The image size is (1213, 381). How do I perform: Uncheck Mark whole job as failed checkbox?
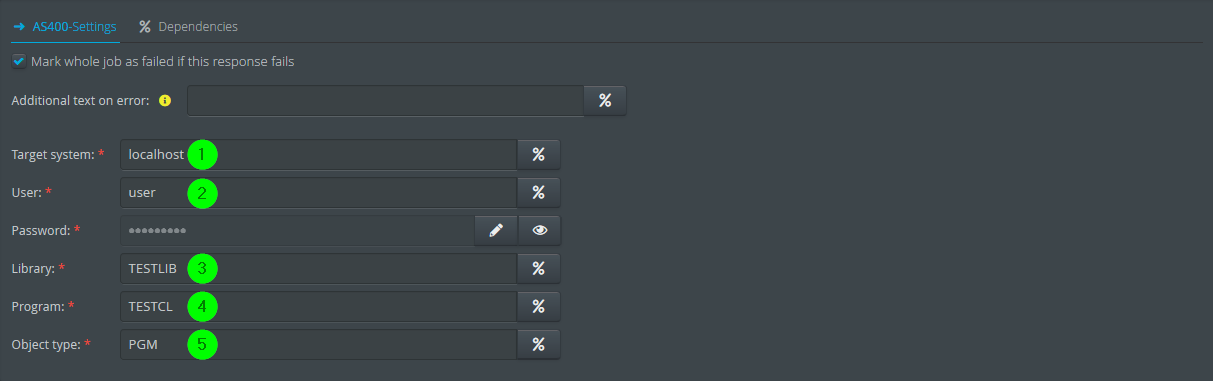18,62
